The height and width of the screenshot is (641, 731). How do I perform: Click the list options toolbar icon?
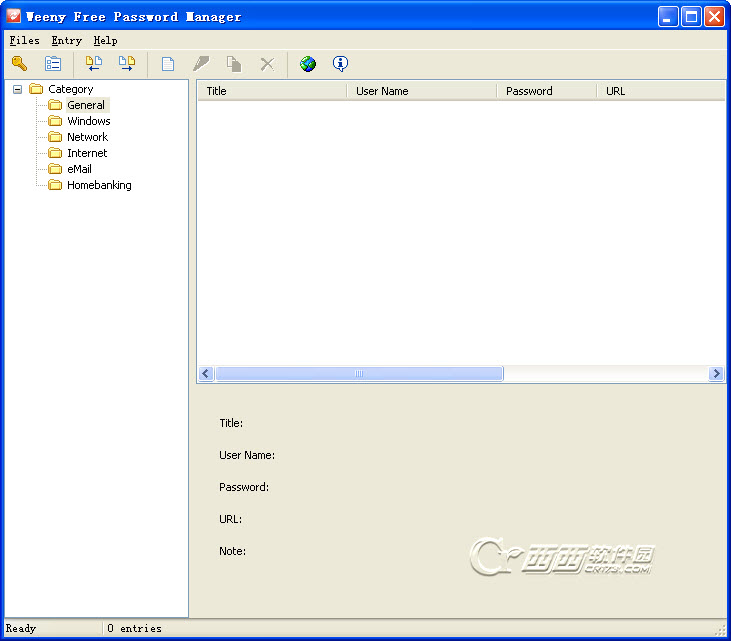53,64
